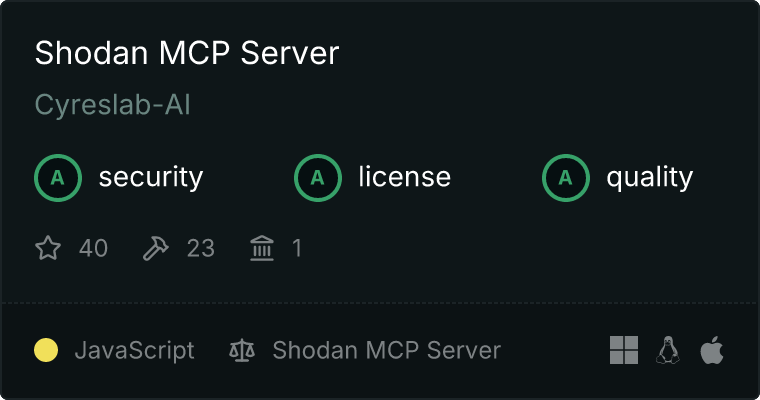Click the bank building resources icon

tap(262, 248)
